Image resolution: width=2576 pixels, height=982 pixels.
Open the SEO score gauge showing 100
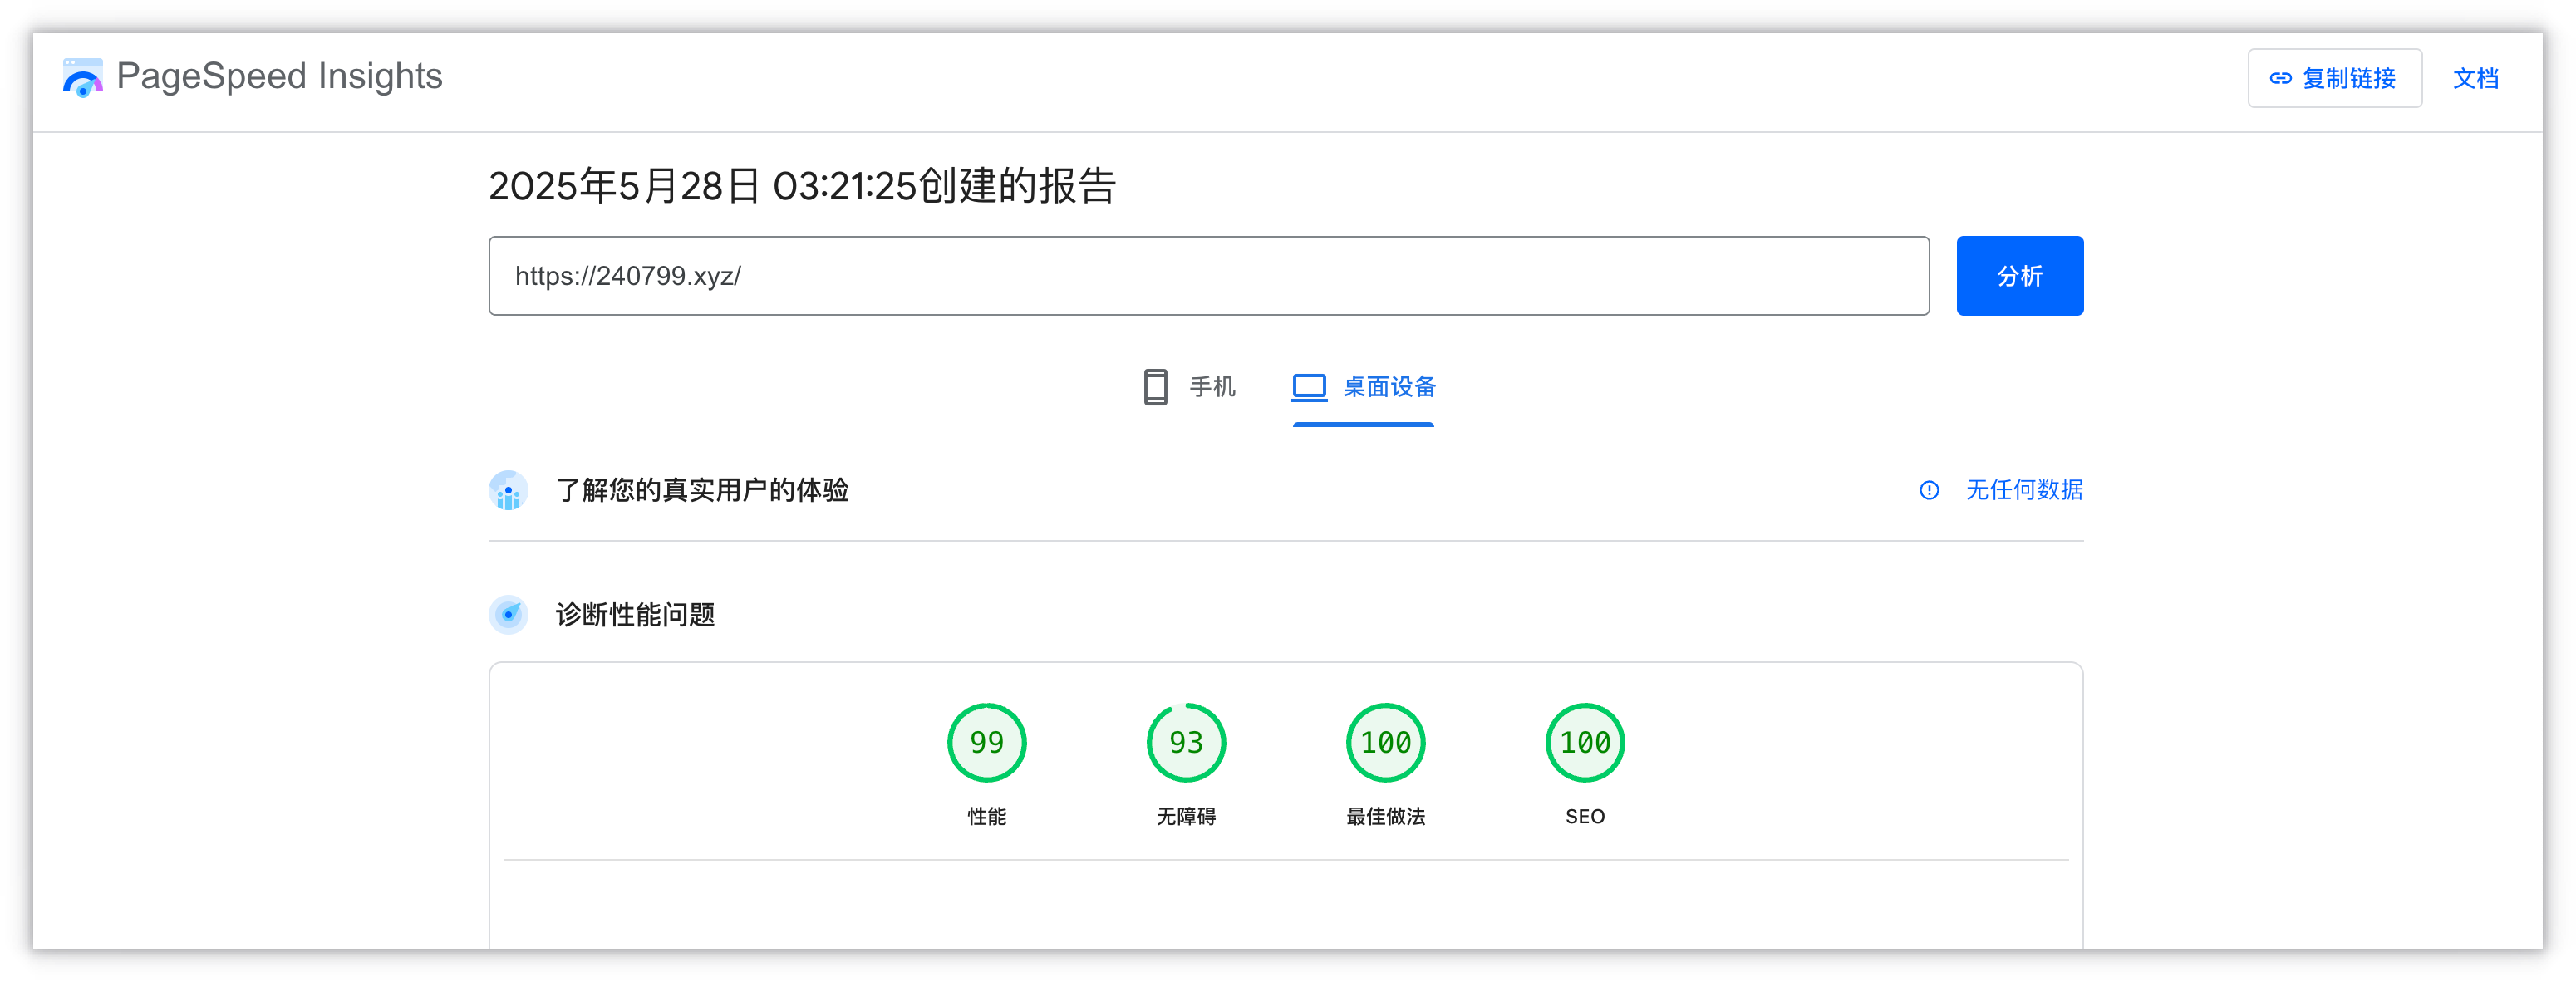1585,743
